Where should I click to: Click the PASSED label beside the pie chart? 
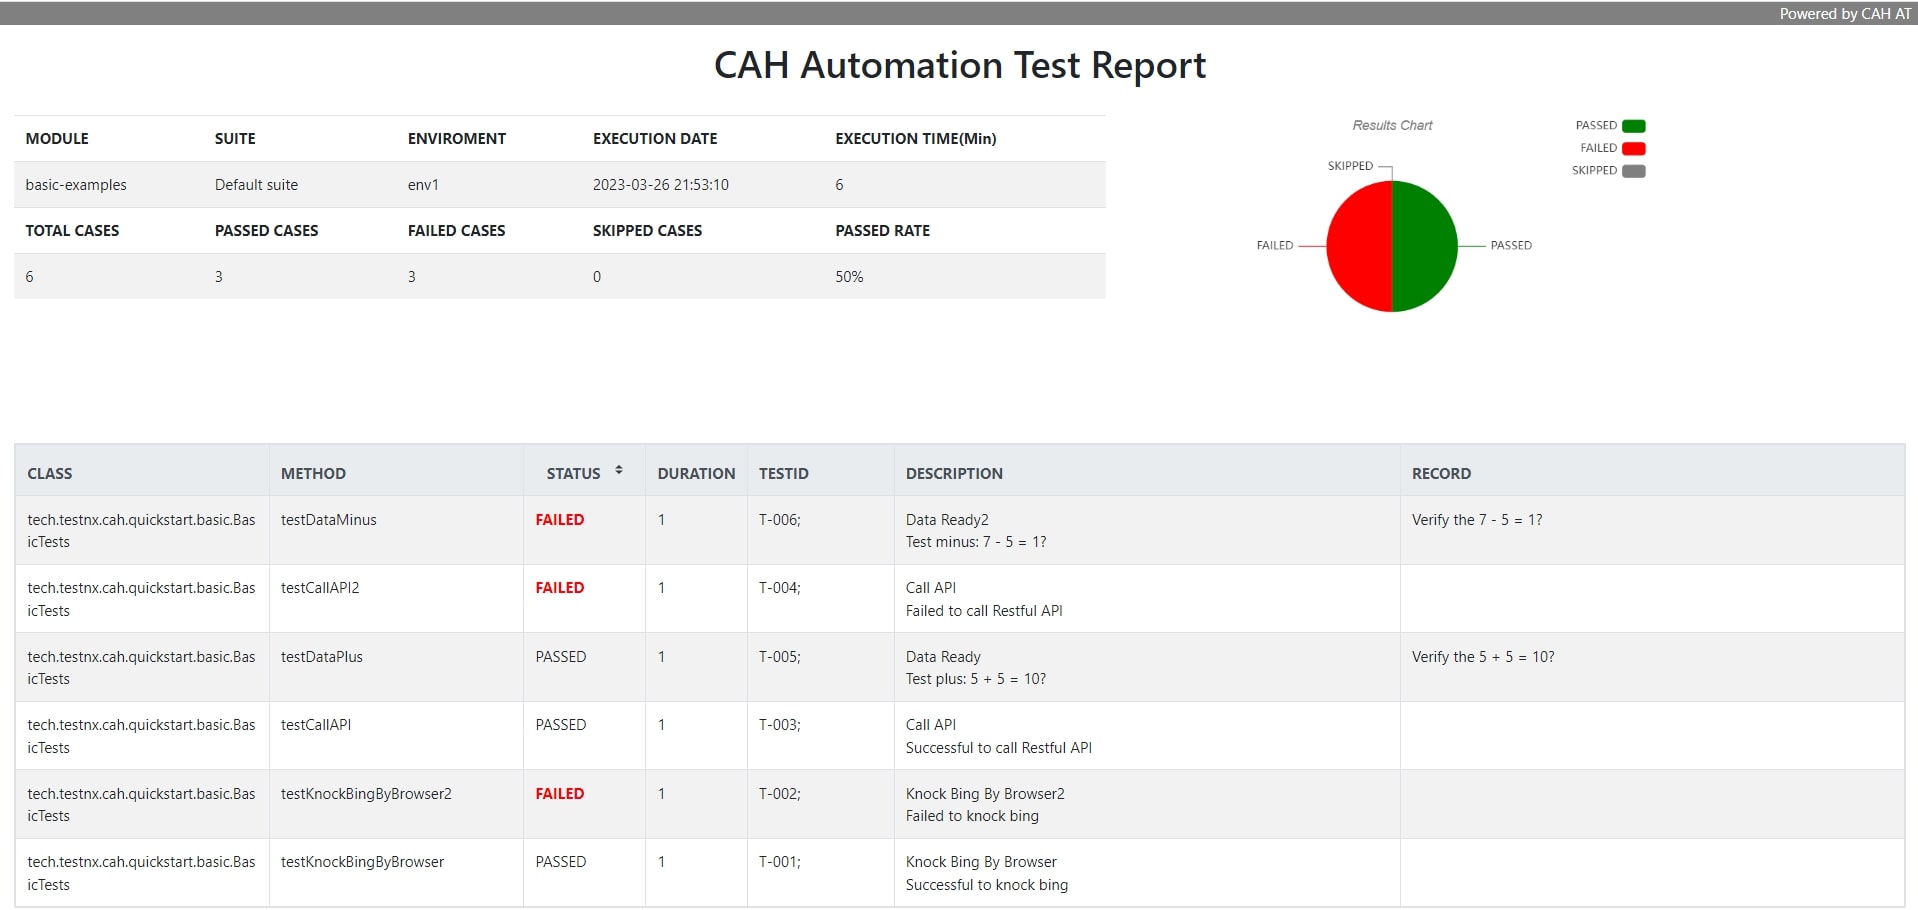click(1510, 245)
